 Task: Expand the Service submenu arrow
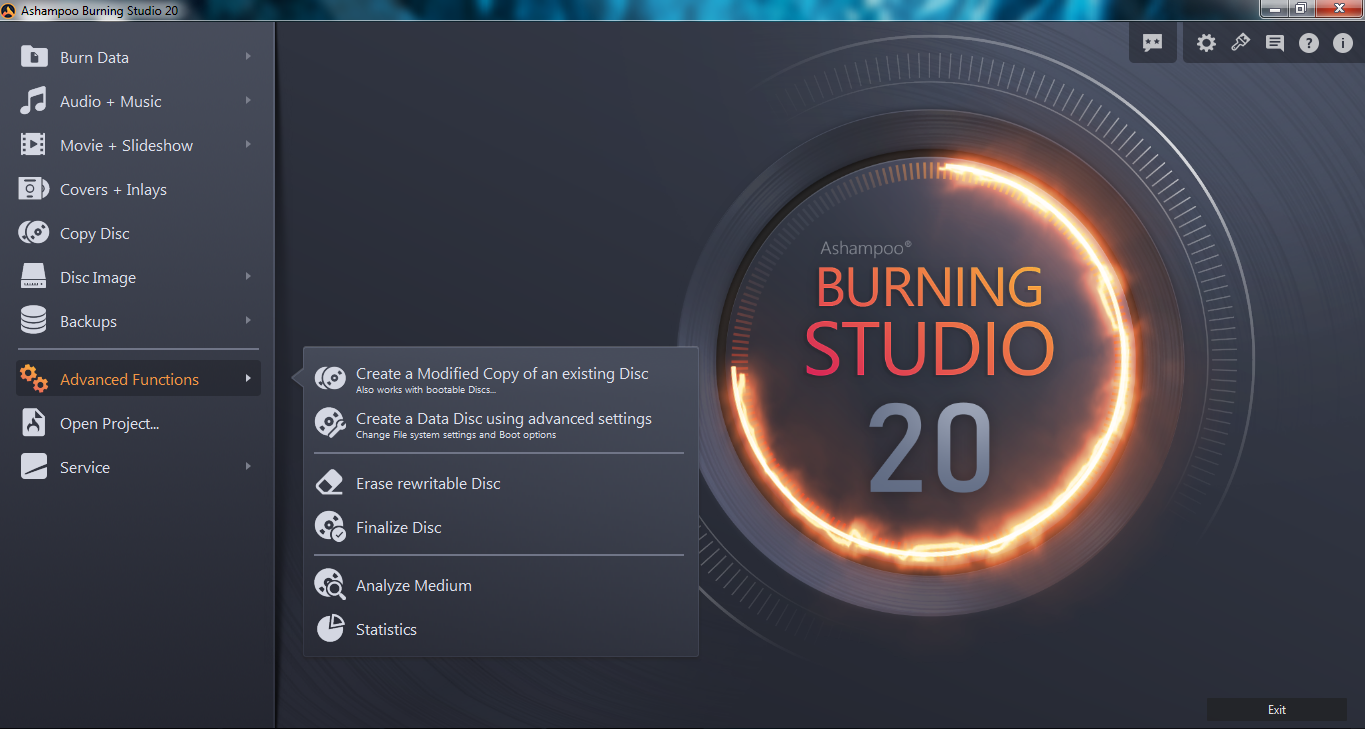[x=248, y=467]
